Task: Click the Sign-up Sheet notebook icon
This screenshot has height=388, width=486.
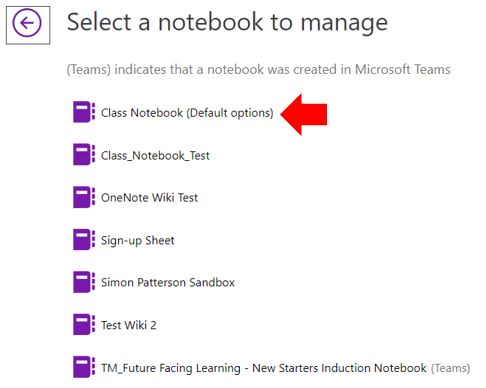Action: coord(84,239)
